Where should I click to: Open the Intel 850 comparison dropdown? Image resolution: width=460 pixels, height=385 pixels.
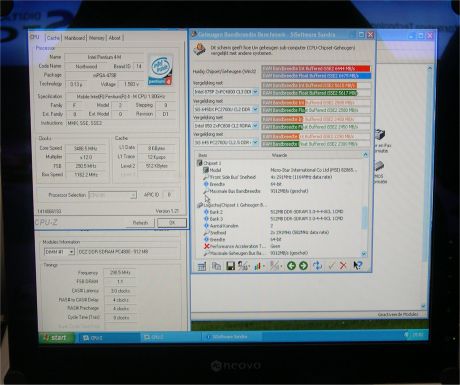(255, 126)
